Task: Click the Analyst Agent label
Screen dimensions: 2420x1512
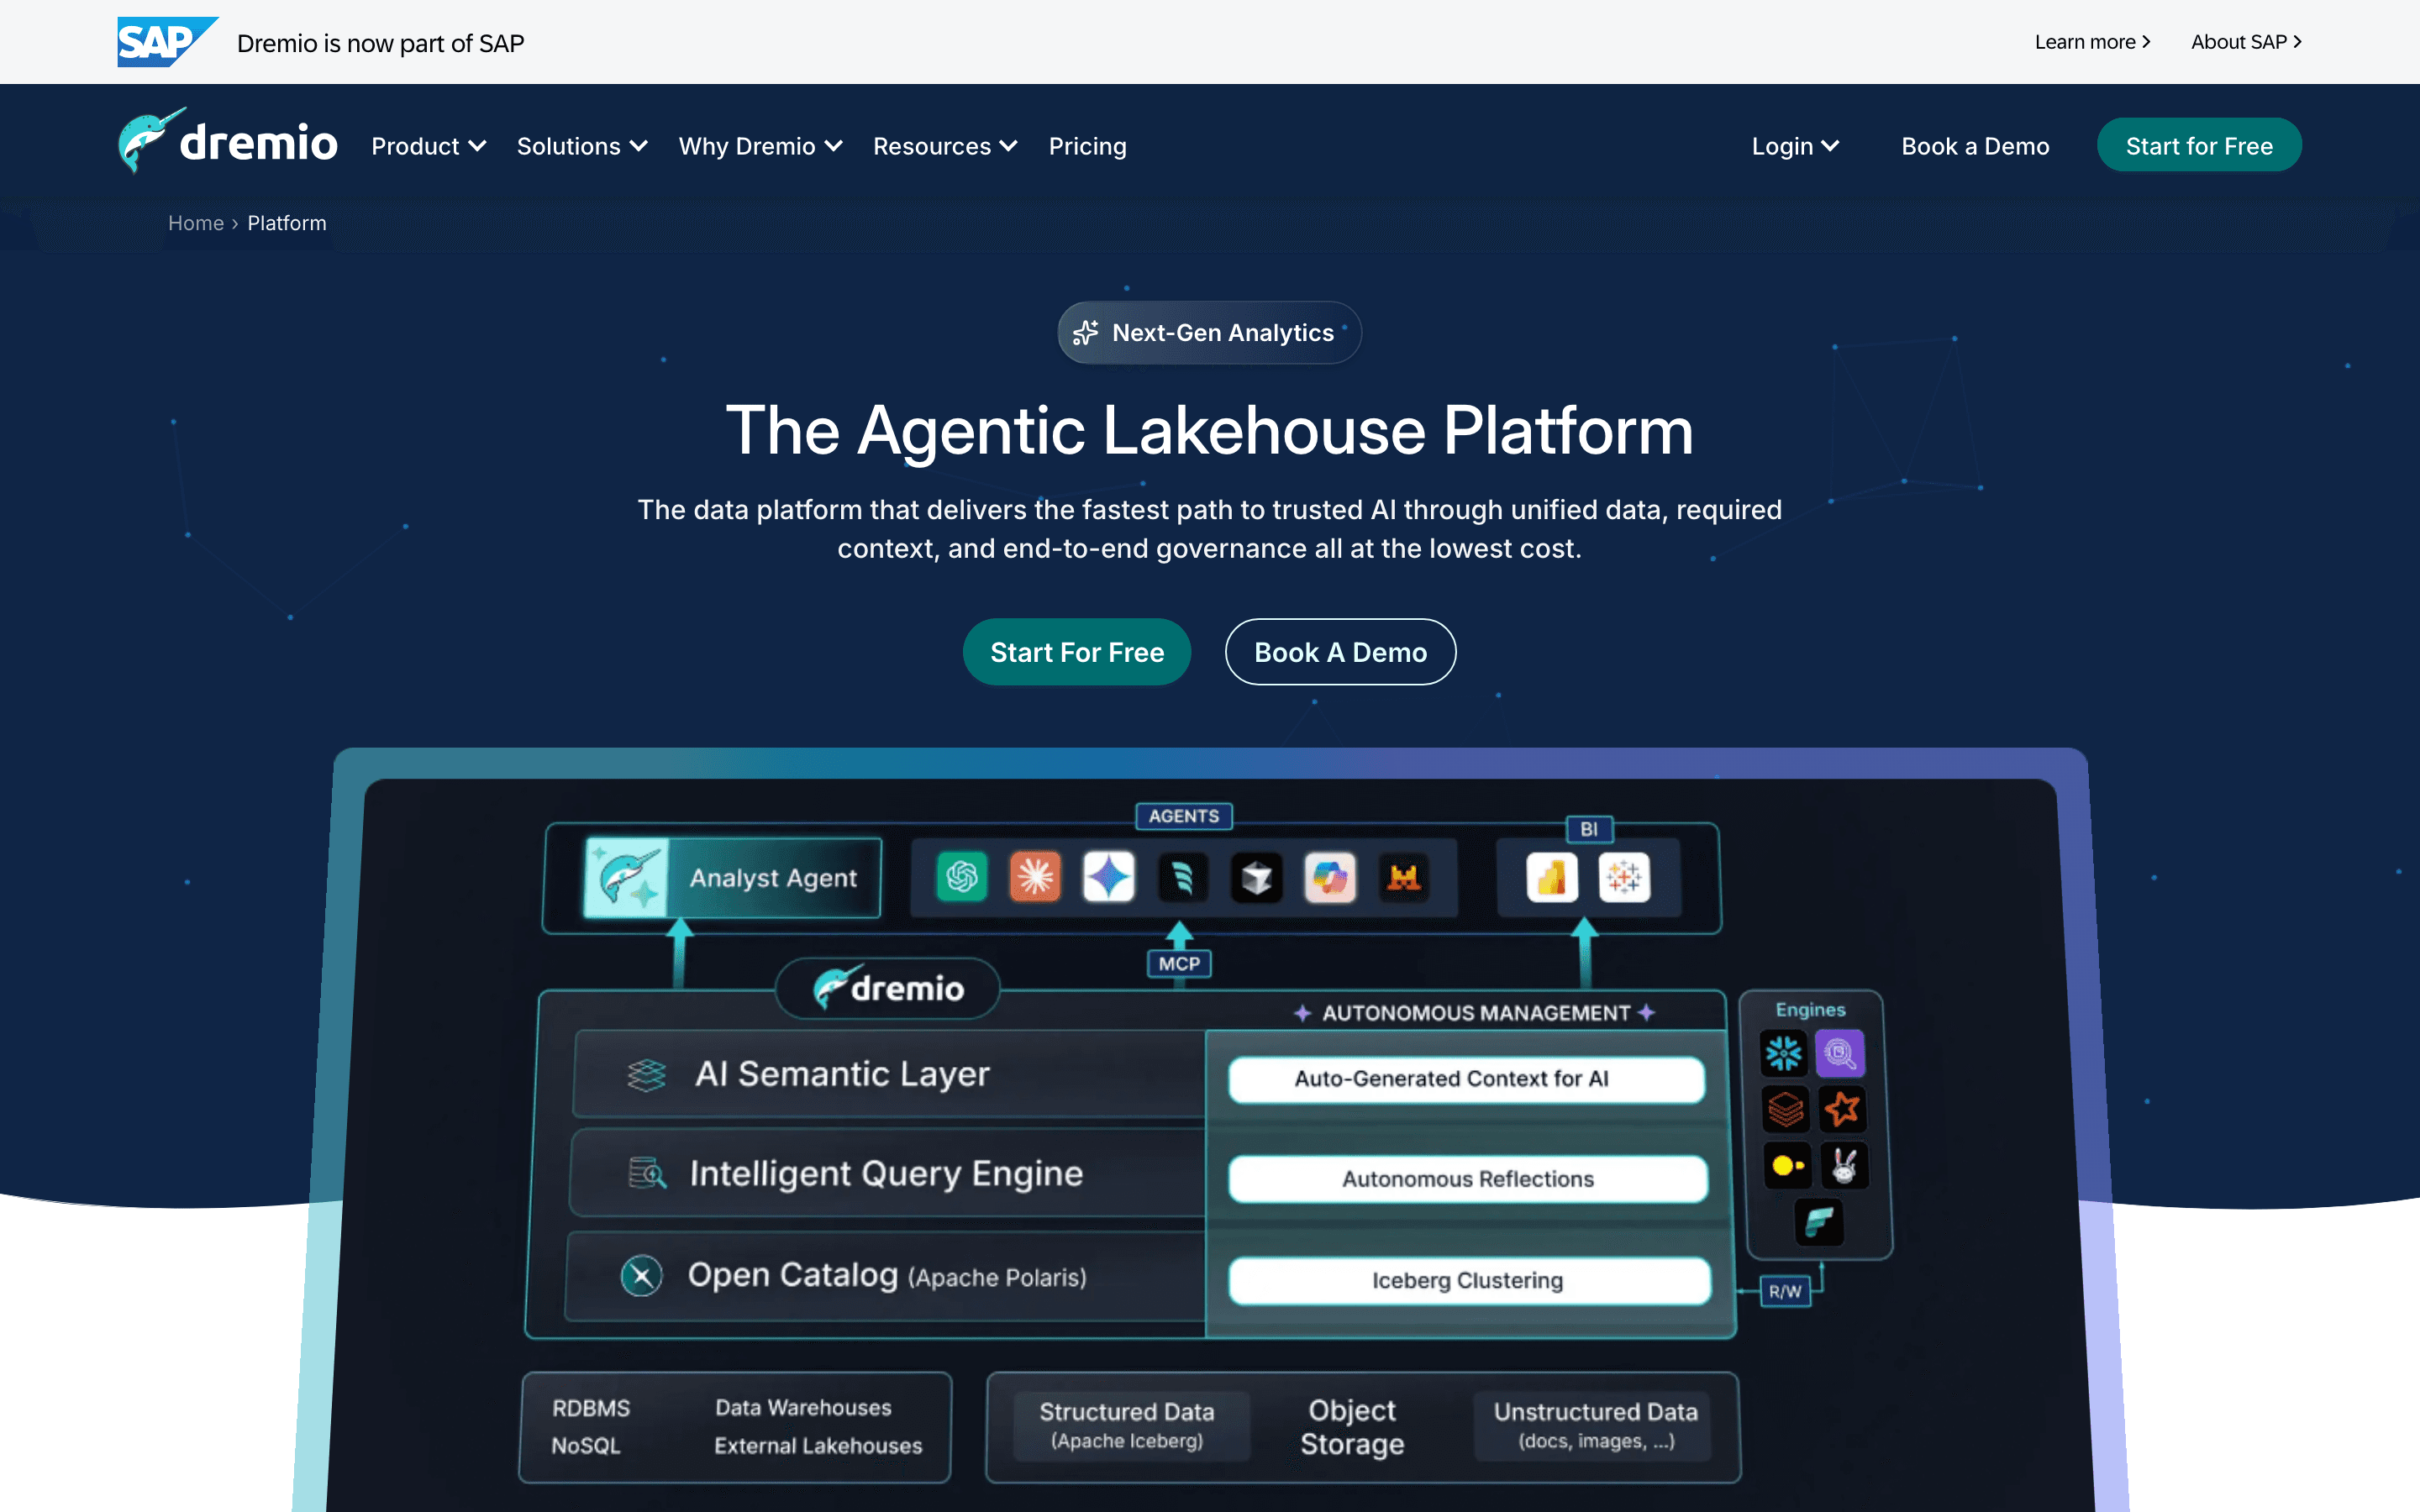Action: [x=773, y=878]
